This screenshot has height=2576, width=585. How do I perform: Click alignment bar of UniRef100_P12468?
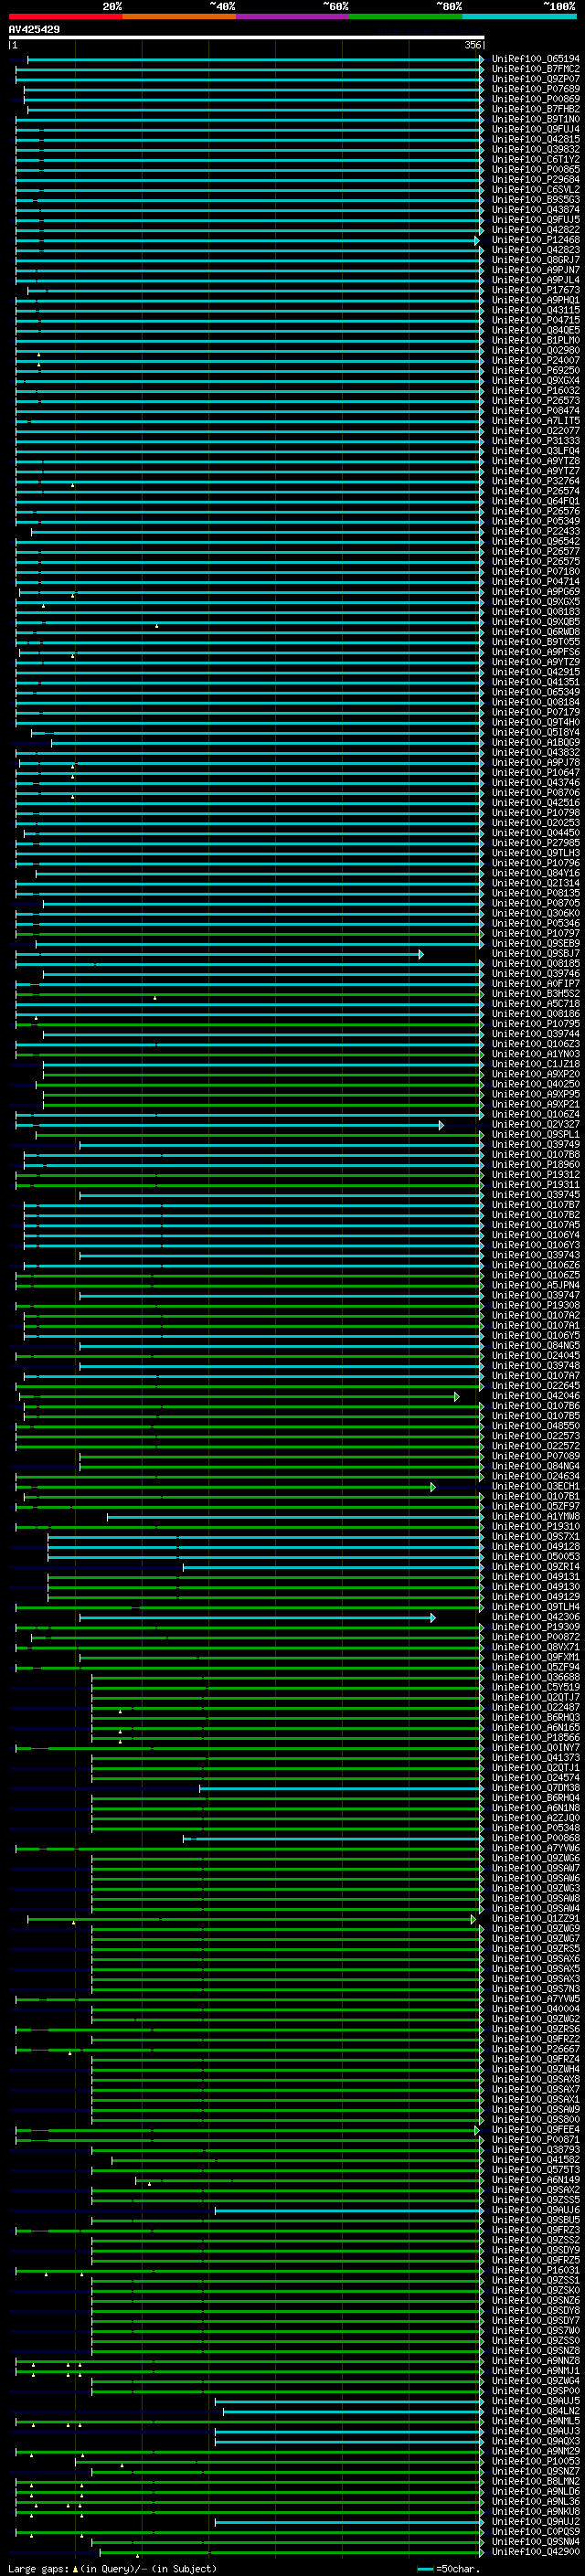pyautogui.click(x=247, y=240)
